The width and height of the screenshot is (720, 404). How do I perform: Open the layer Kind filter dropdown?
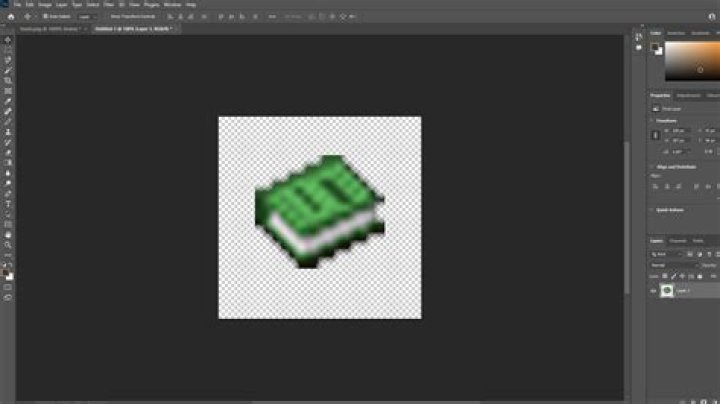[x=666, y=254]
